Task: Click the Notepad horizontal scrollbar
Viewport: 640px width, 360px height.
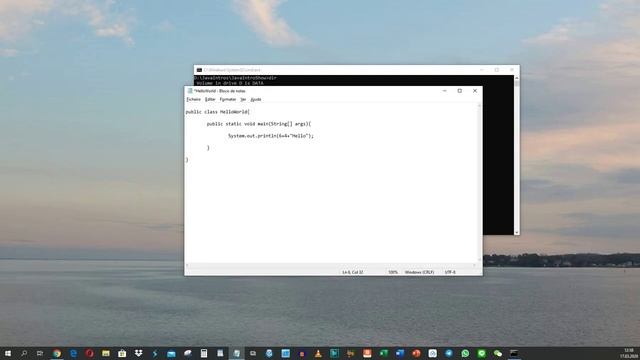Action: (331, 265)
